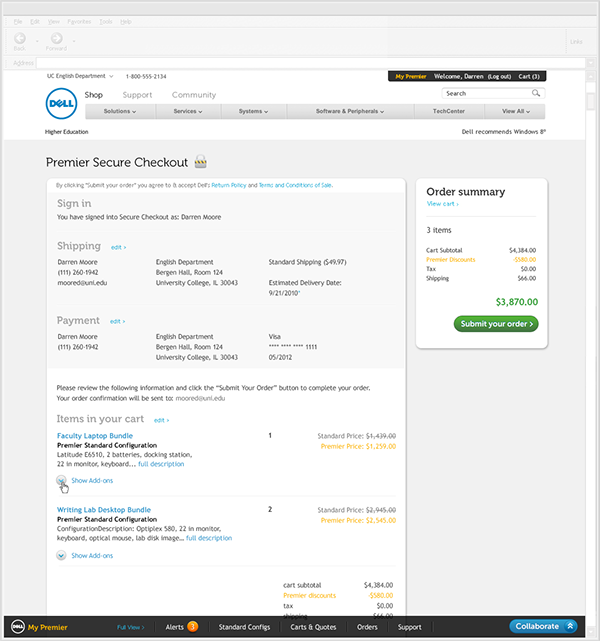The width and height of the screenshot is (600, 641).
Task: Open Cart (3) in the top bar
Action: [x=529, y=76]
